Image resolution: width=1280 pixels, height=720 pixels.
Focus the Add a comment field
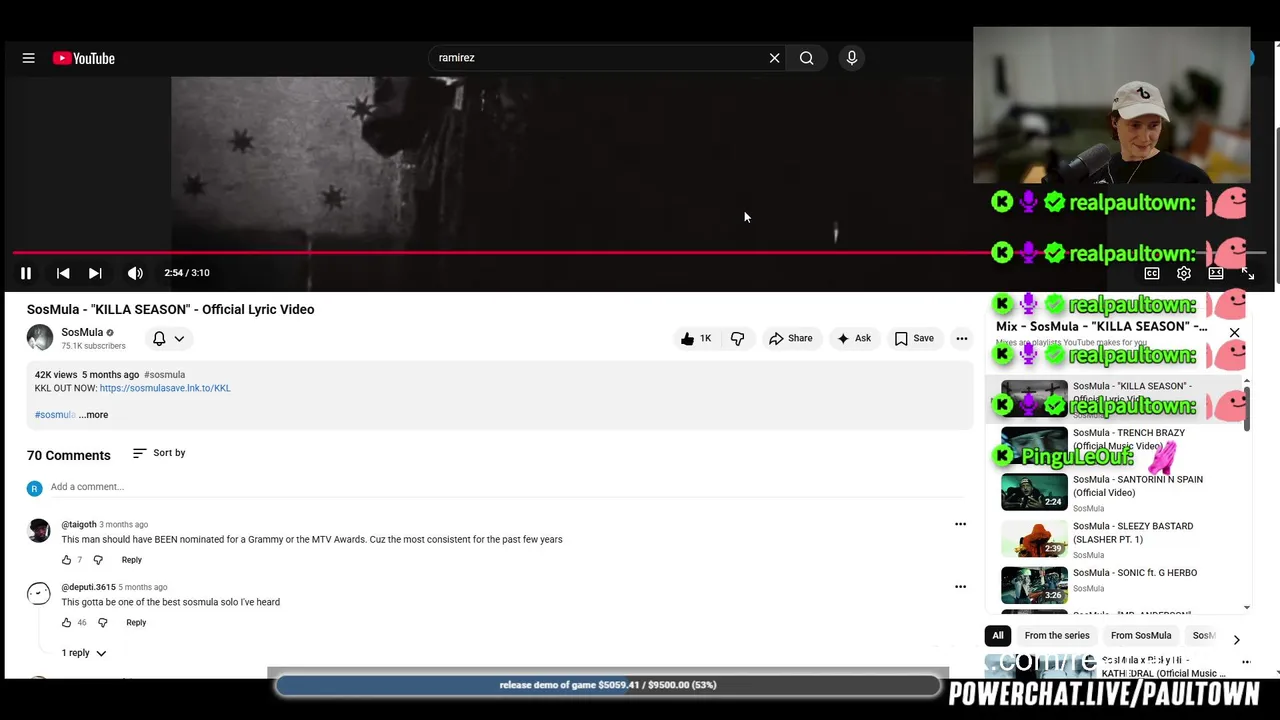coord(506,487)
